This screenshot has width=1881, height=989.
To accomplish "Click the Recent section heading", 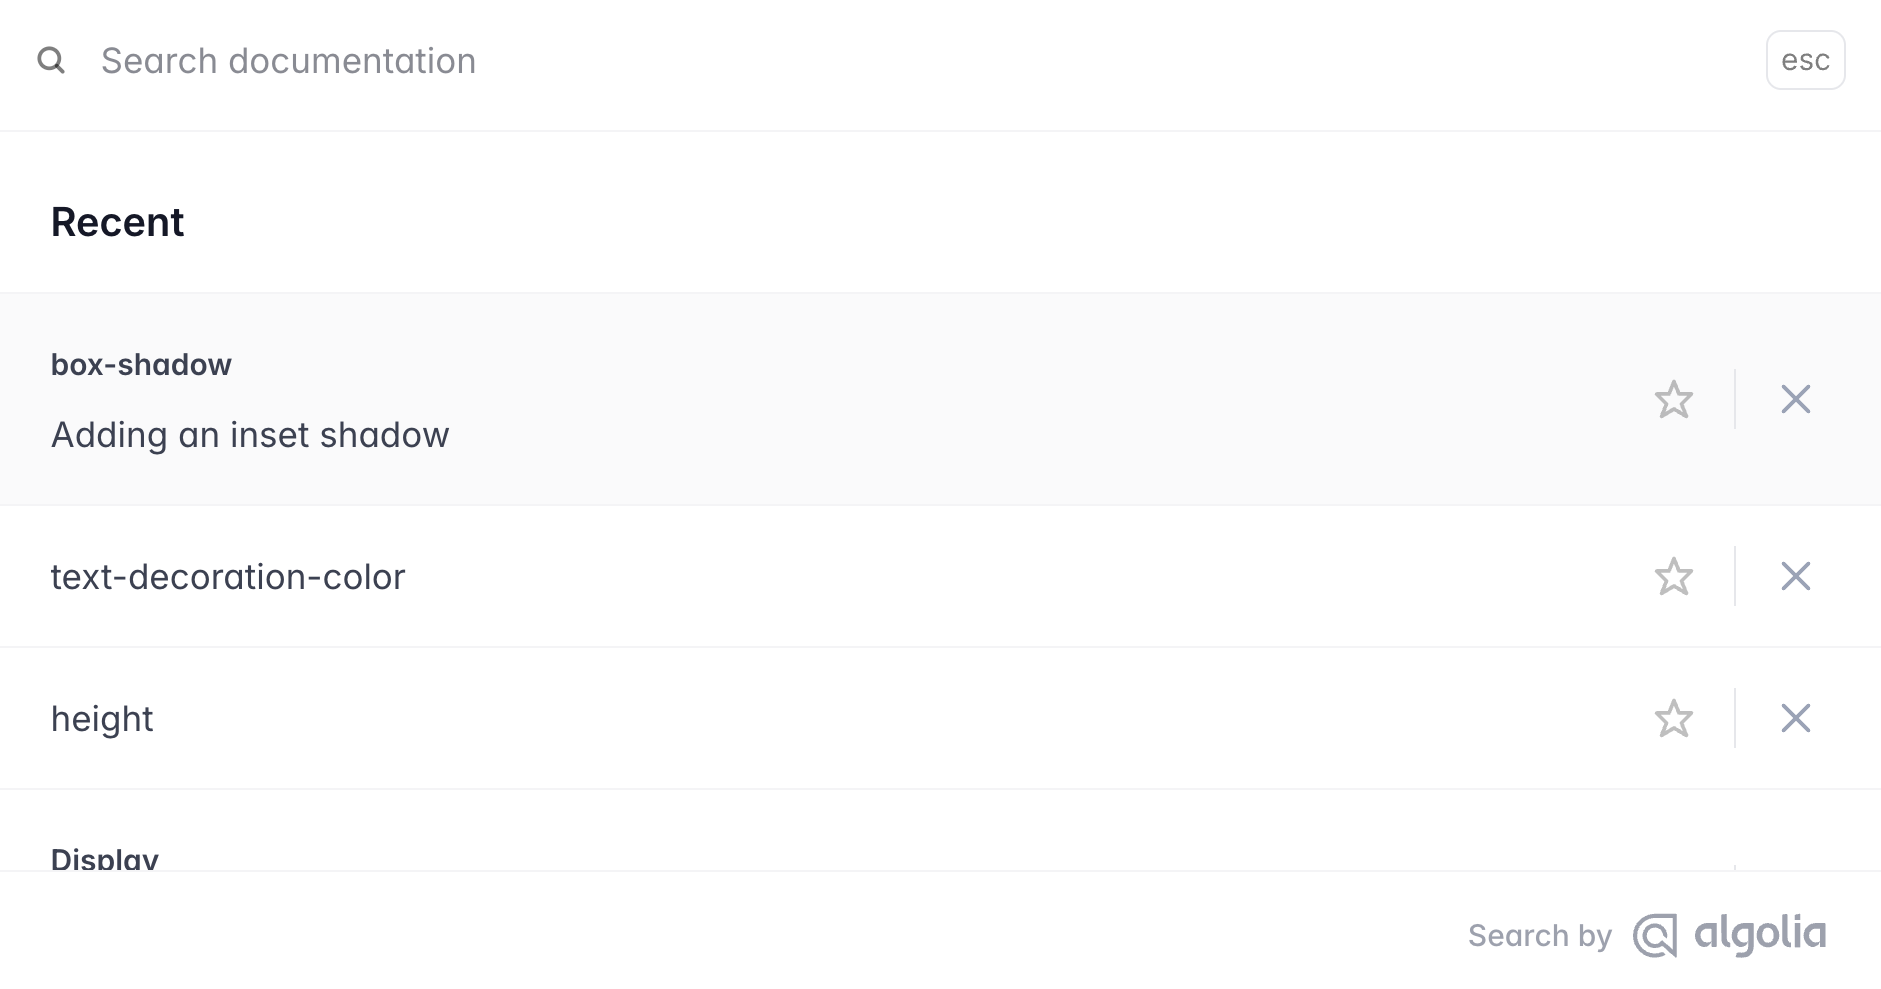I will coord(117,222).
